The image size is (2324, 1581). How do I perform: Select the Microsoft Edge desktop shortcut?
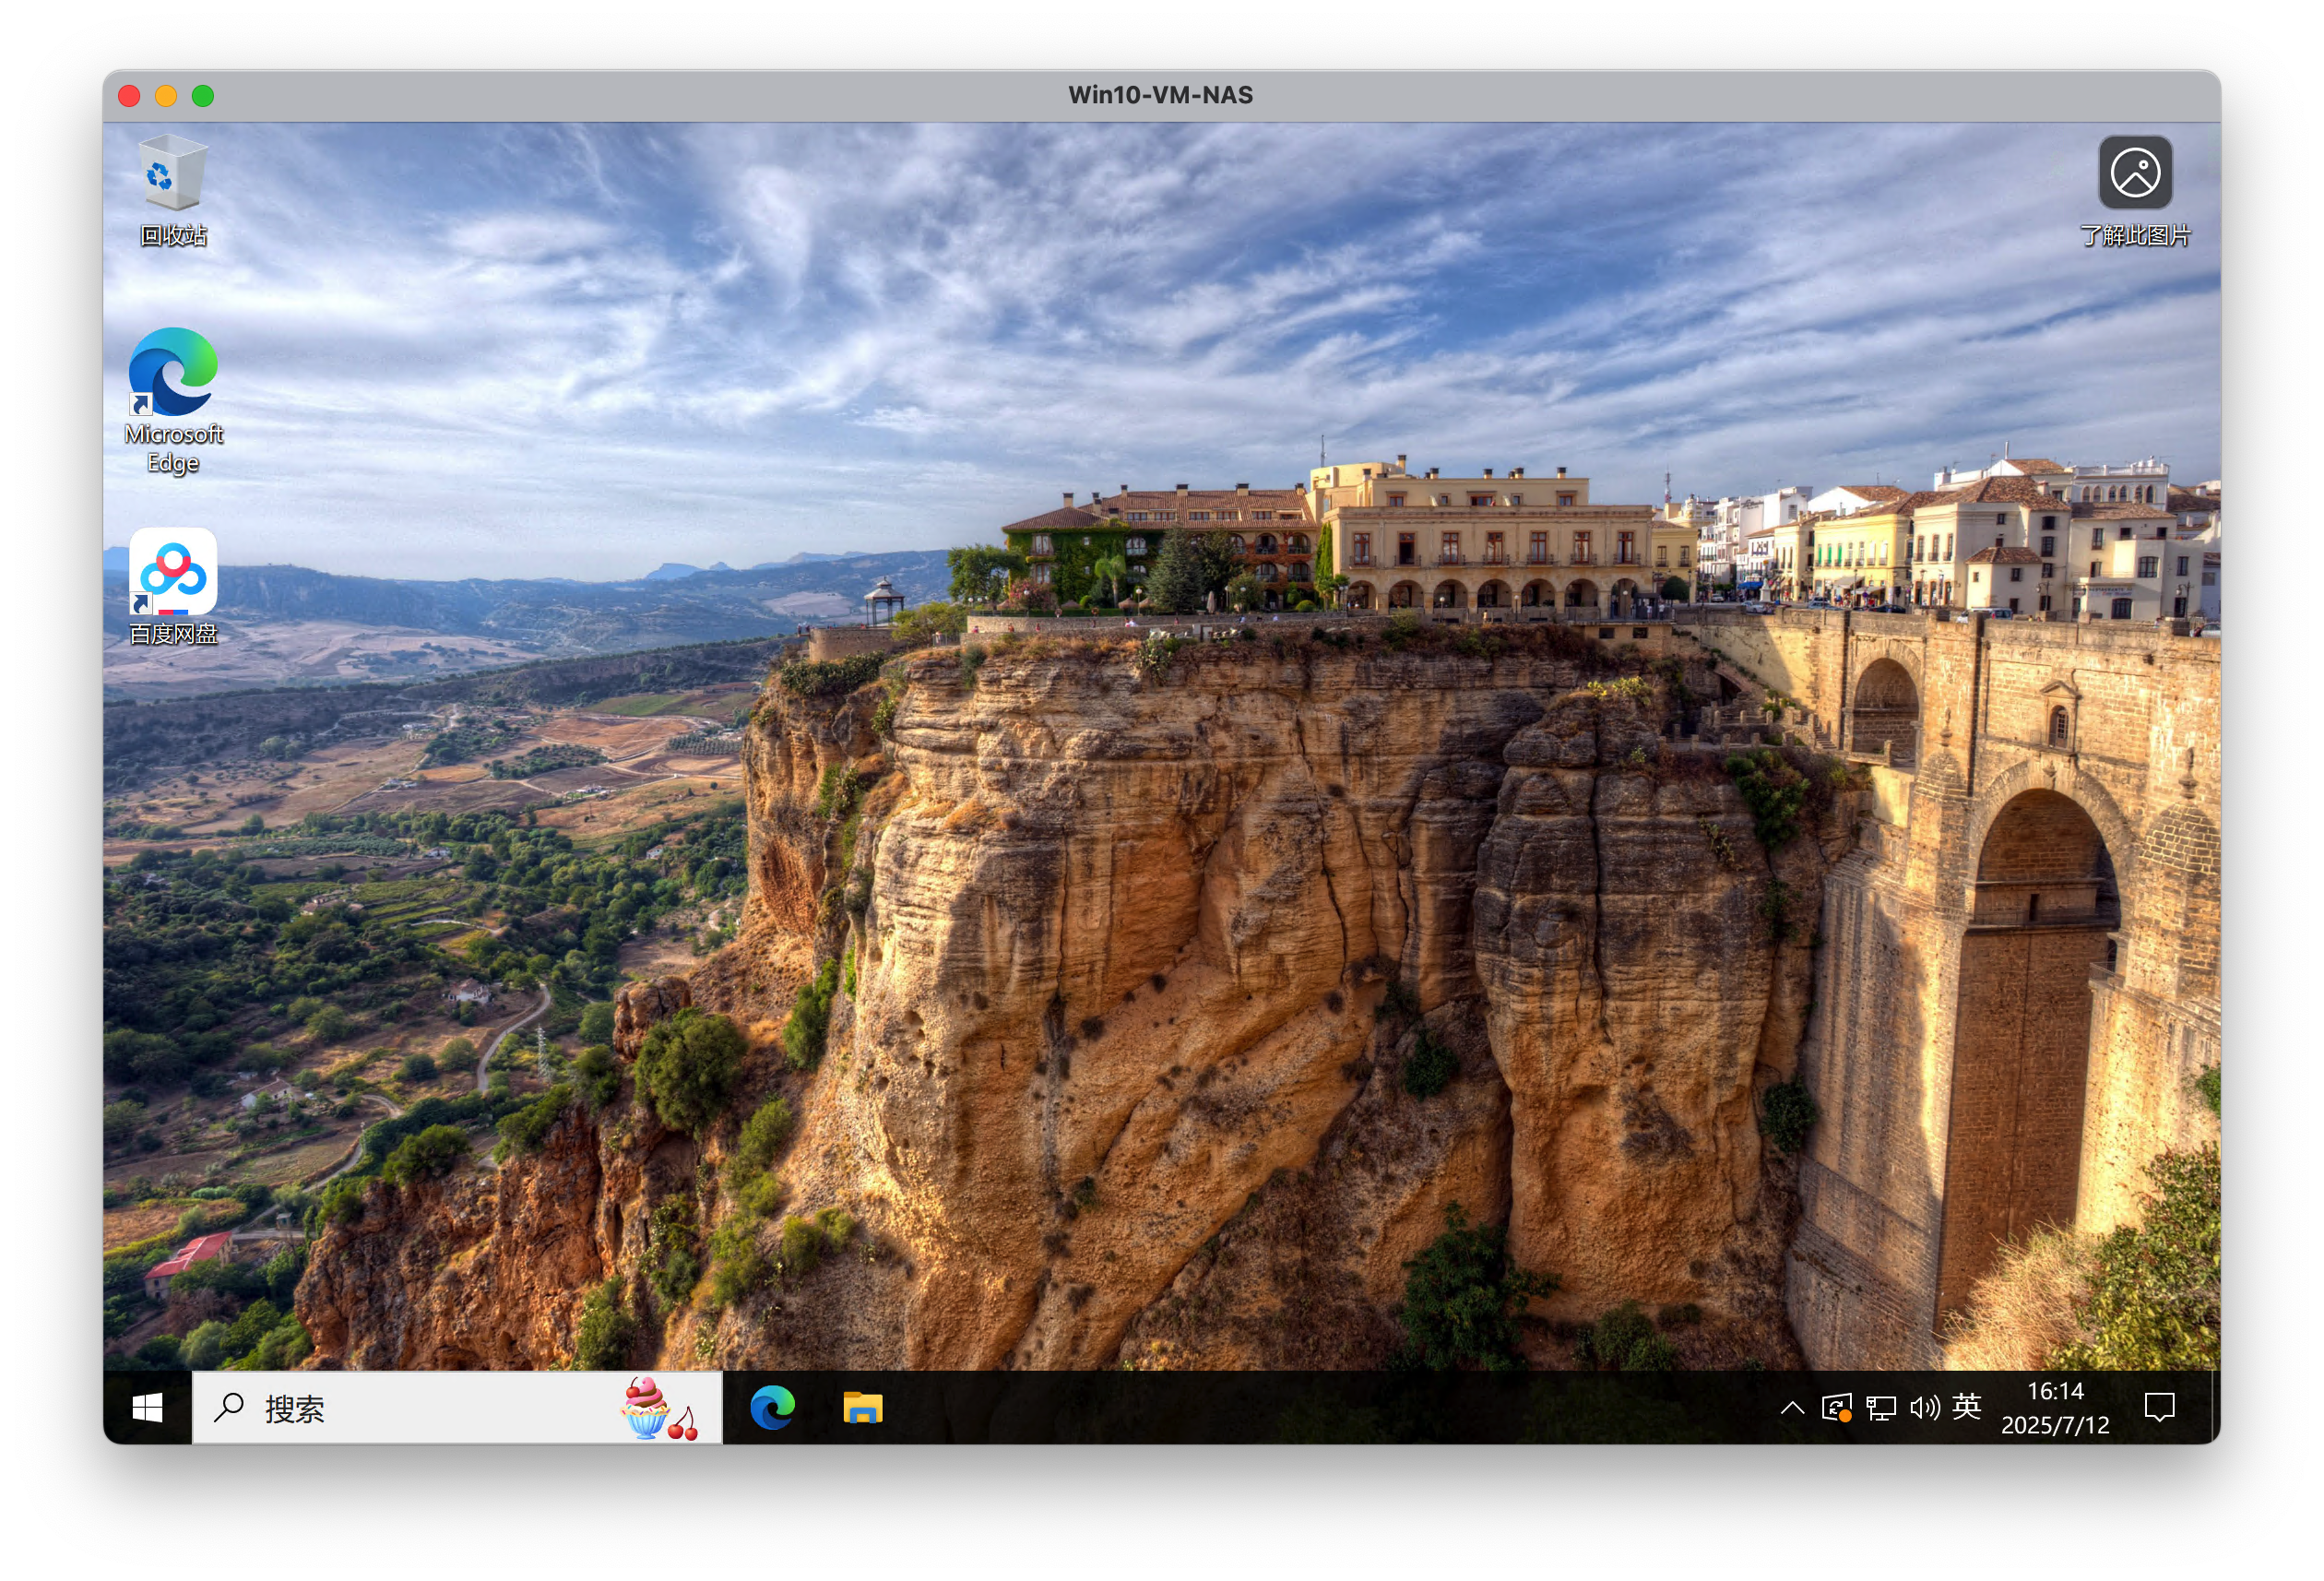[173, 373]
